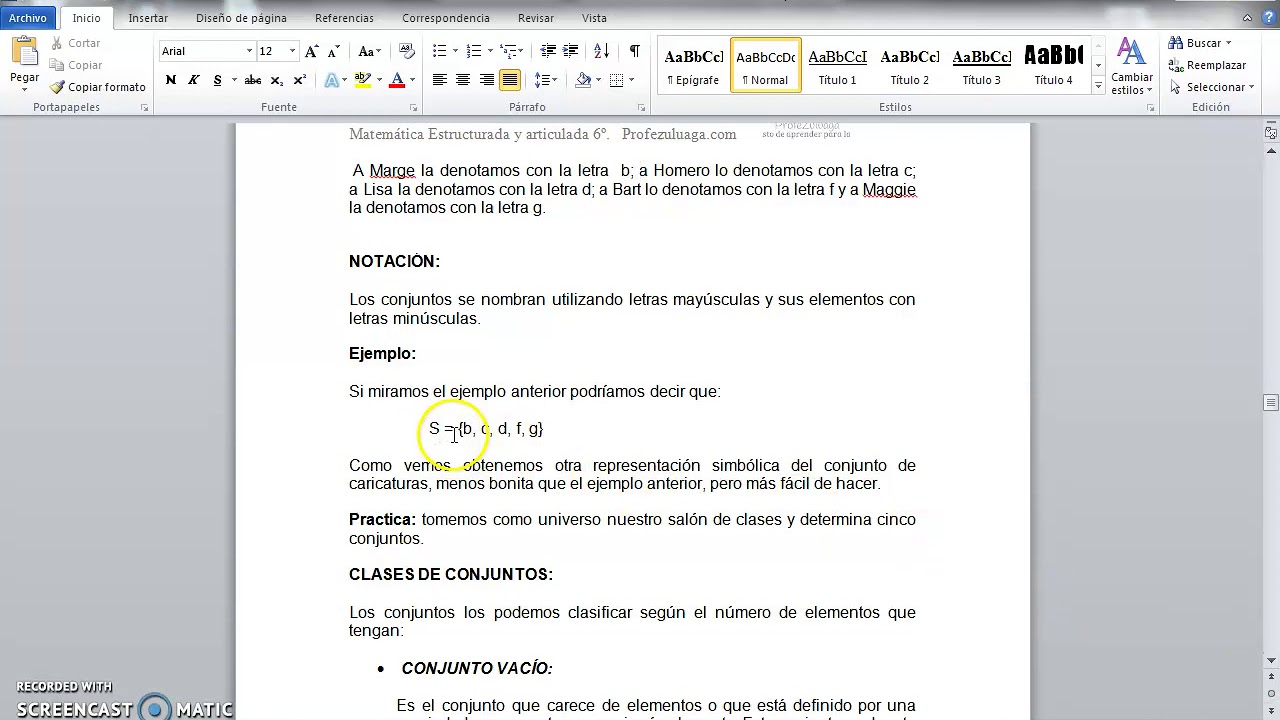Switch to the Correspondencia tab
Screen dimensions: 1280x720
(446, 18)
